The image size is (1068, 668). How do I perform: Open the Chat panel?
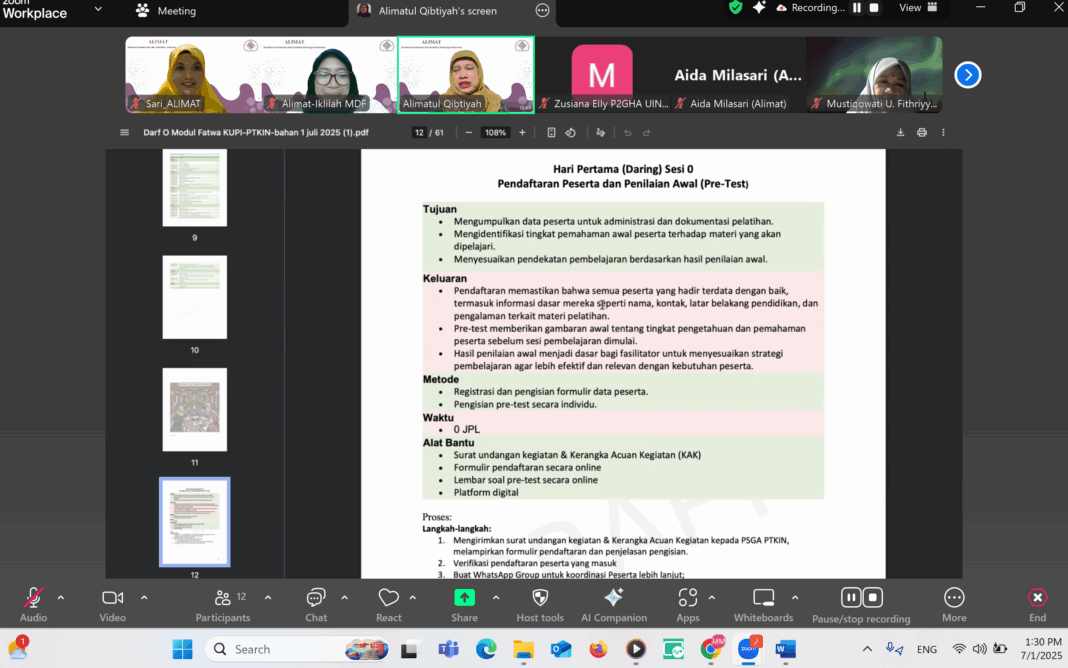click(316, 598)
